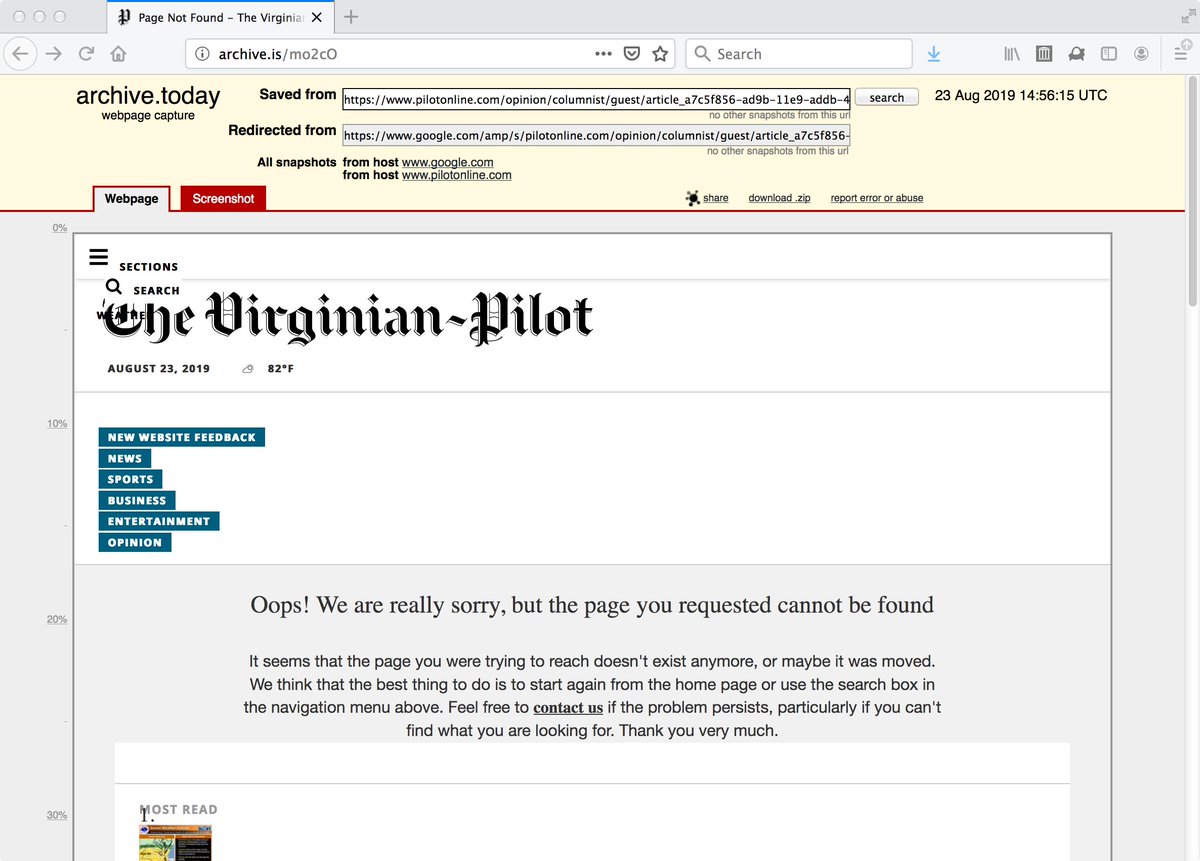Select the Page Not Found browser tab
This screenshot has width=1200, height=861.
222,17
